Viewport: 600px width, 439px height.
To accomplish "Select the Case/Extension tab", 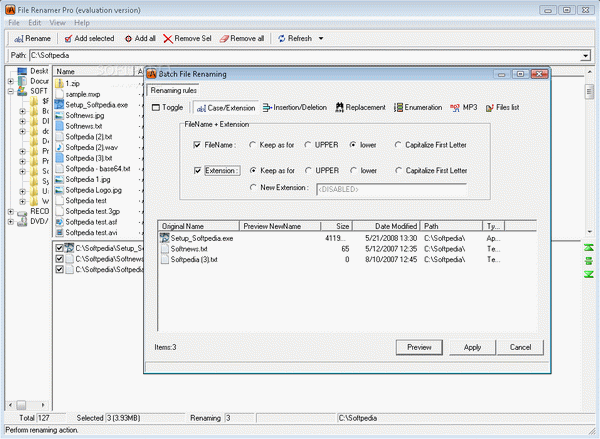I will [226, 108].
